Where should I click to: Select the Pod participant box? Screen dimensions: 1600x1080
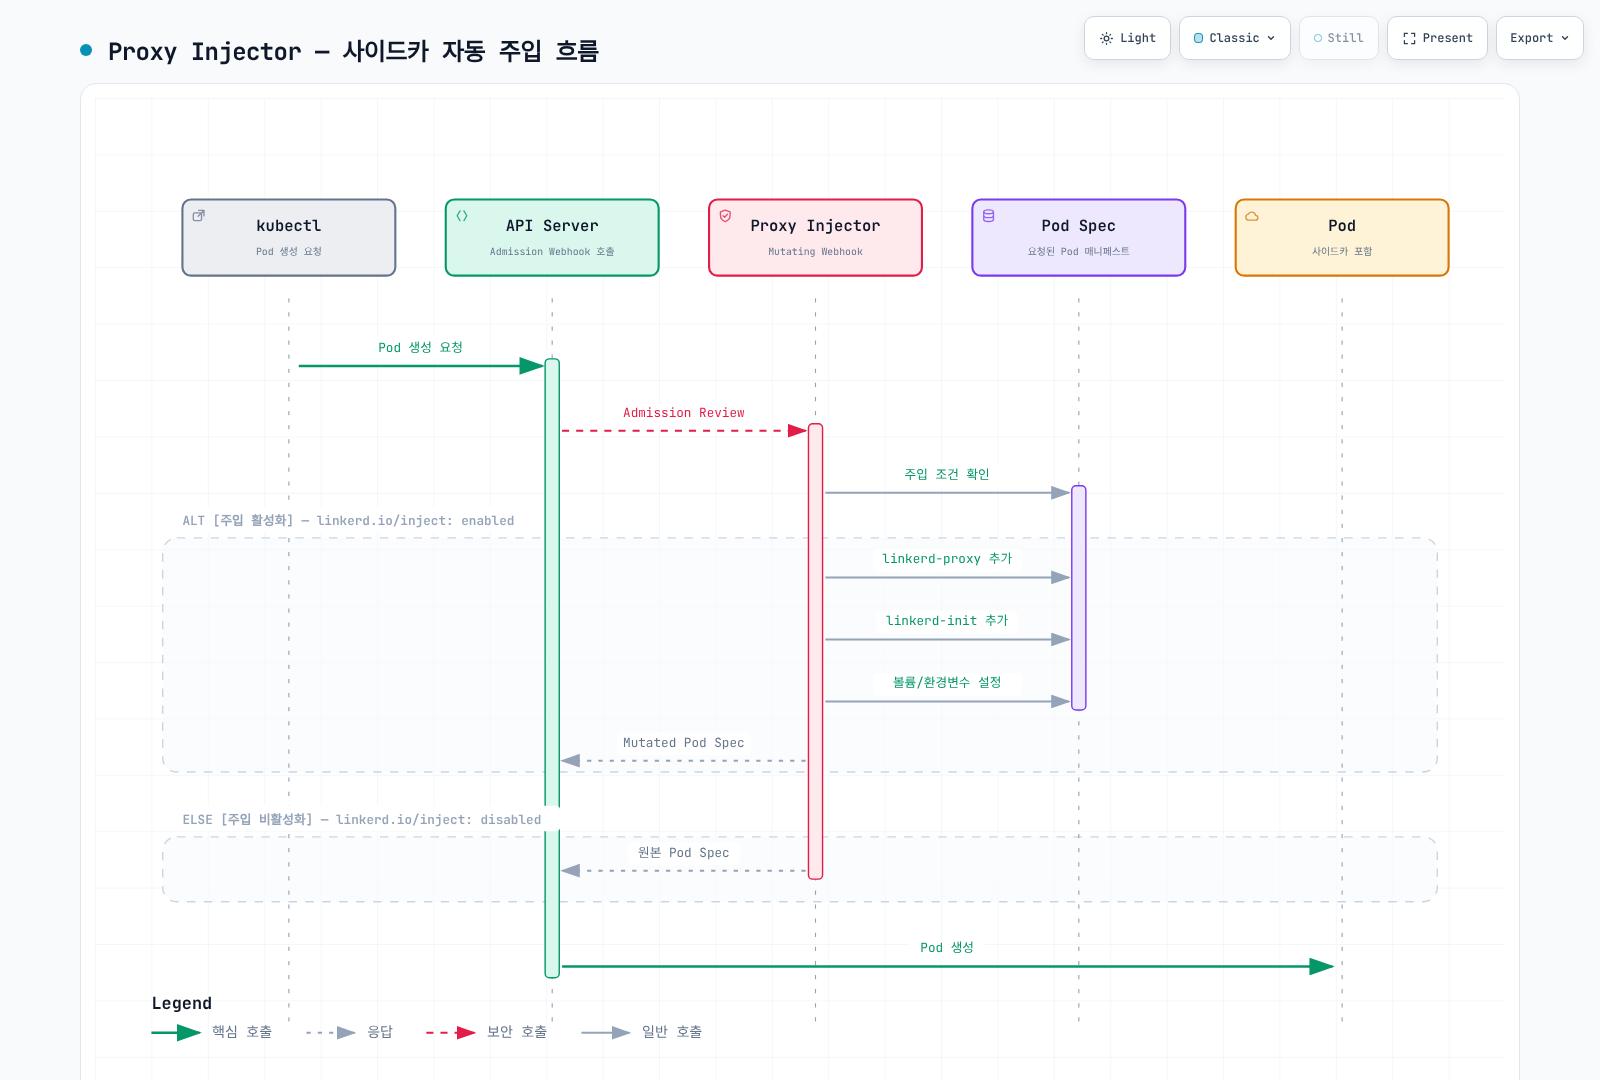pyautogui.click(x=1342, y=237)
